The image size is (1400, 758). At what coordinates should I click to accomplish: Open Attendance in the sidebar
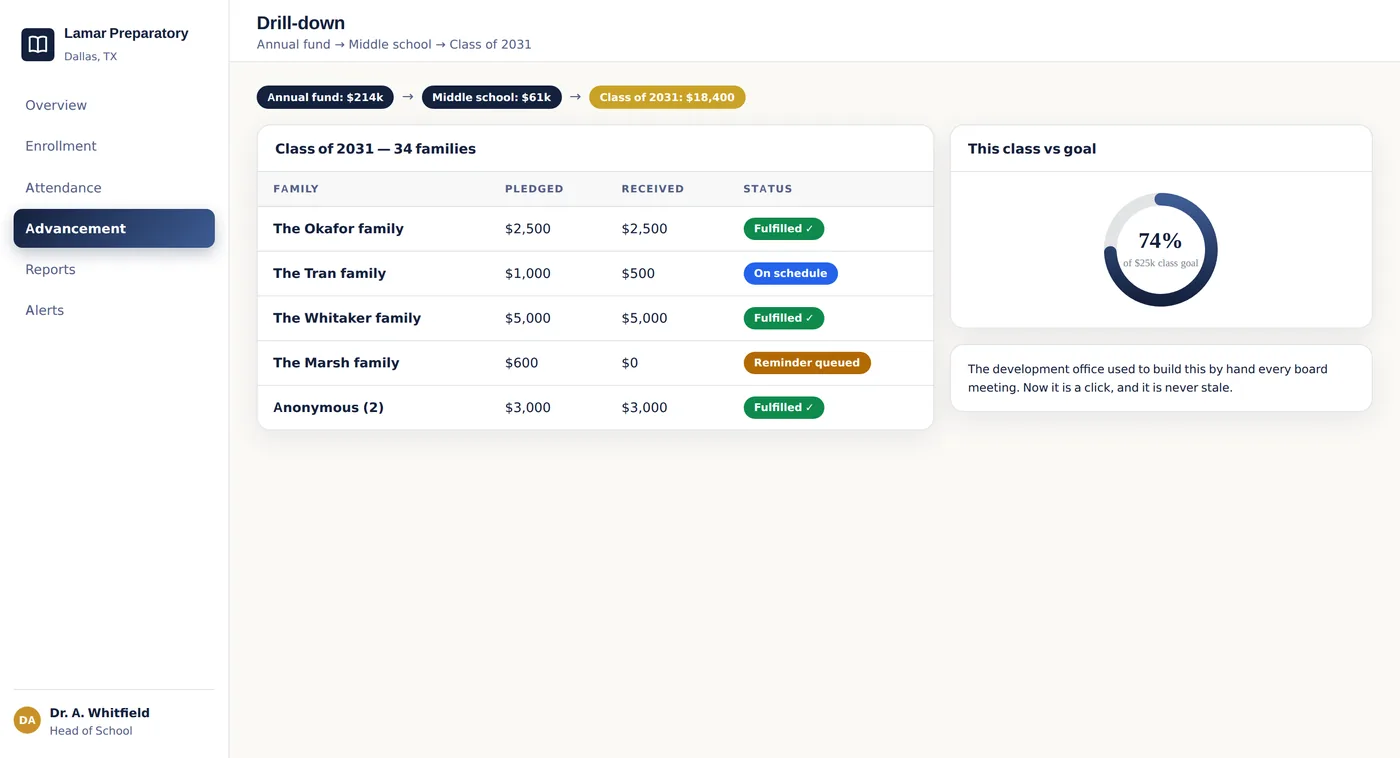tap(114, 188)
